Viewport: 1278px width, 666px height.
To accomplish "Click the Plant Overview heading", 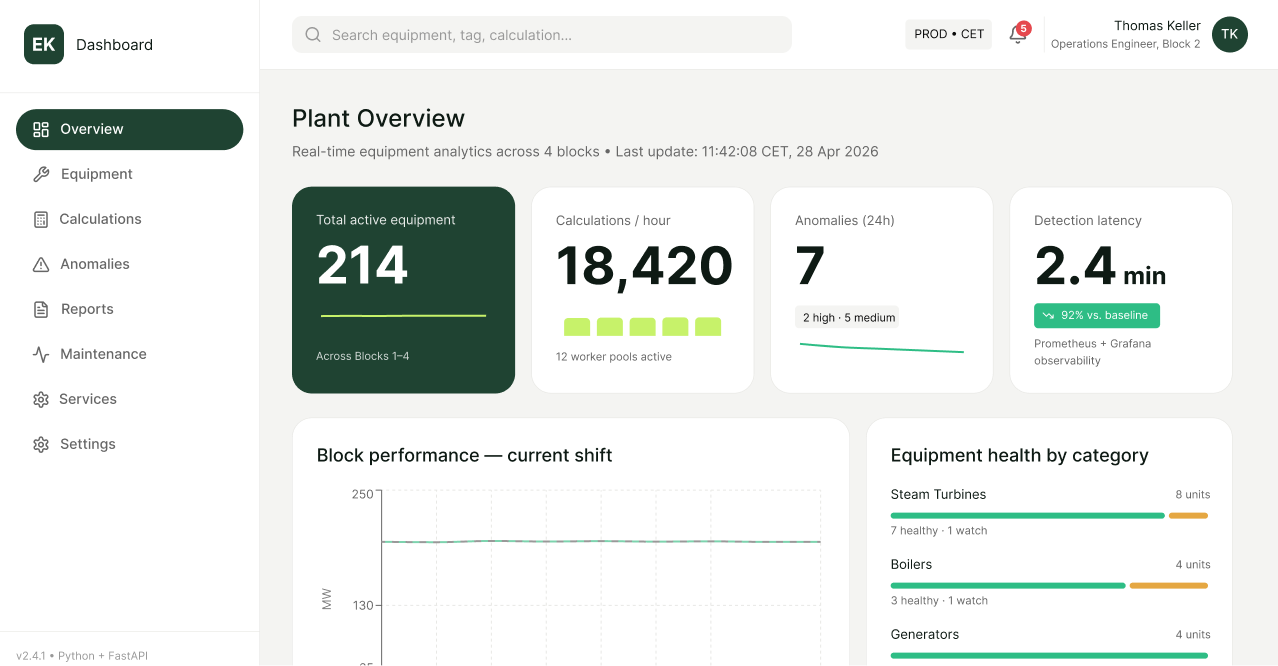I will pyautogui.click(x=378, y=118).
